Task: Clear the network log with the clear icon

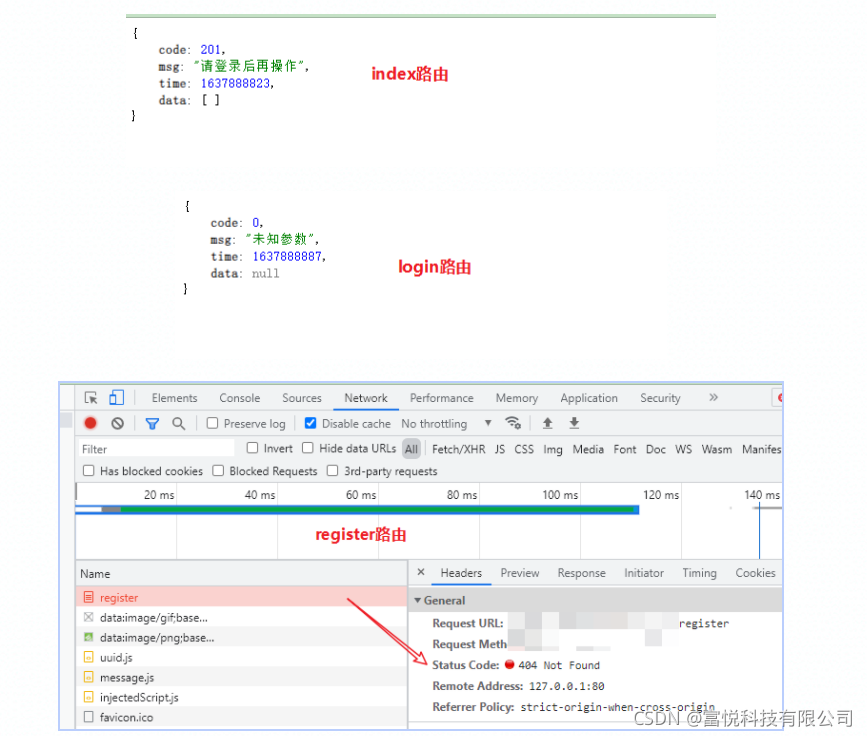Action: [x=117, y=423]
